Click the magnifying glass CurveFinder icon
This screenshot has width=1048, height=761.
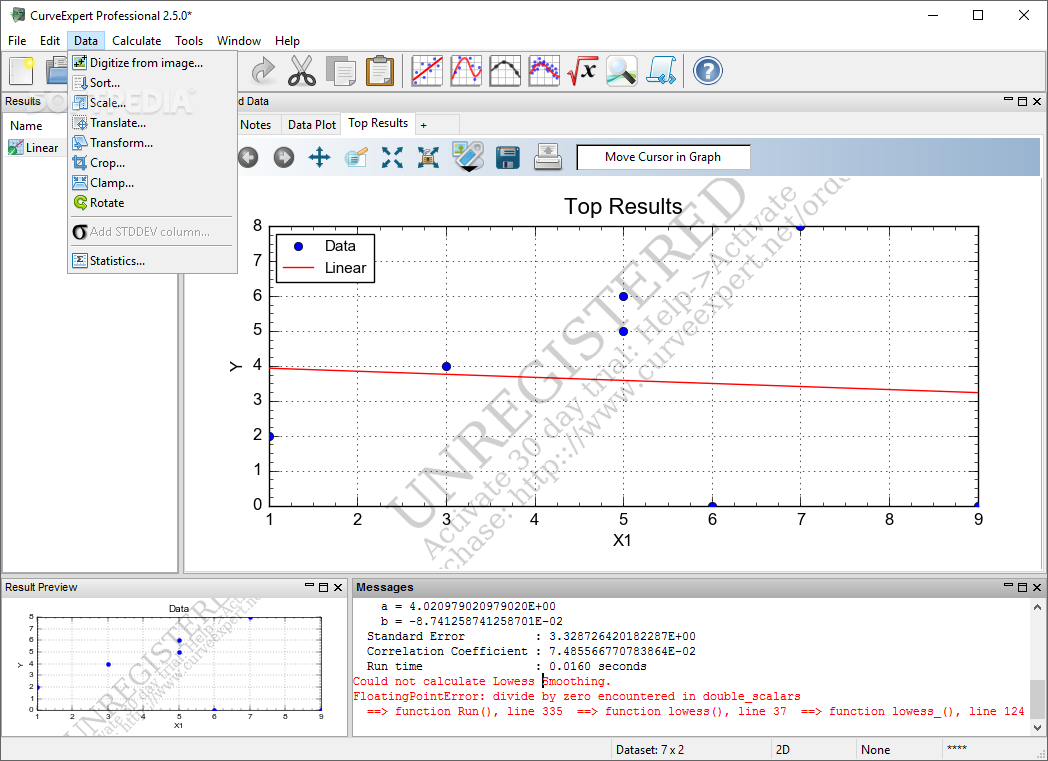pyautogui.click(x=622, y=71)
